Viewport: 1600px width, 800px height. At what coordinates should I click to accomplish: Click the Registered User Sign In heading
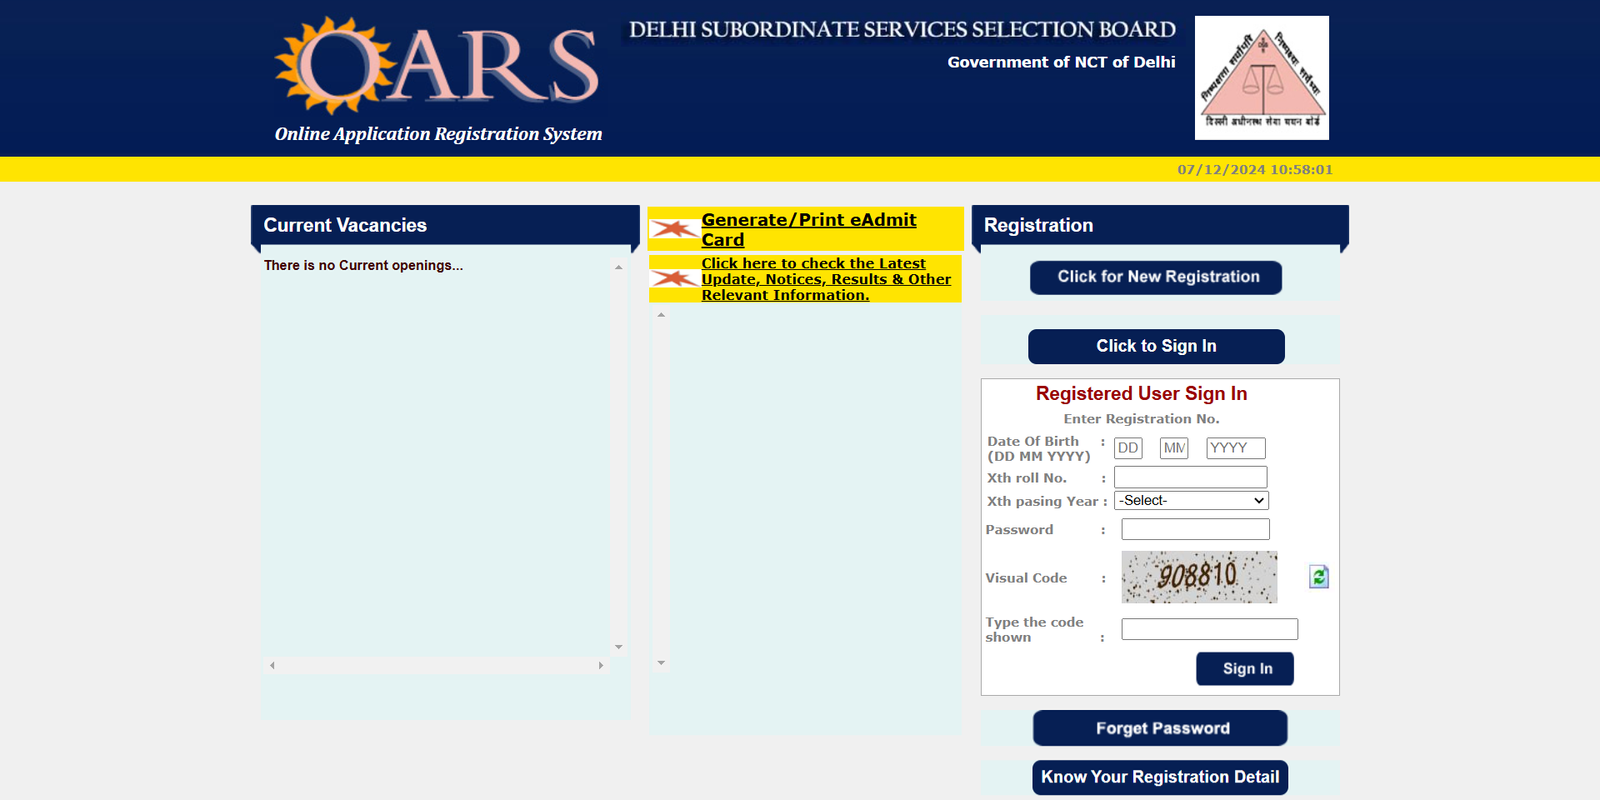point(1141,394)
